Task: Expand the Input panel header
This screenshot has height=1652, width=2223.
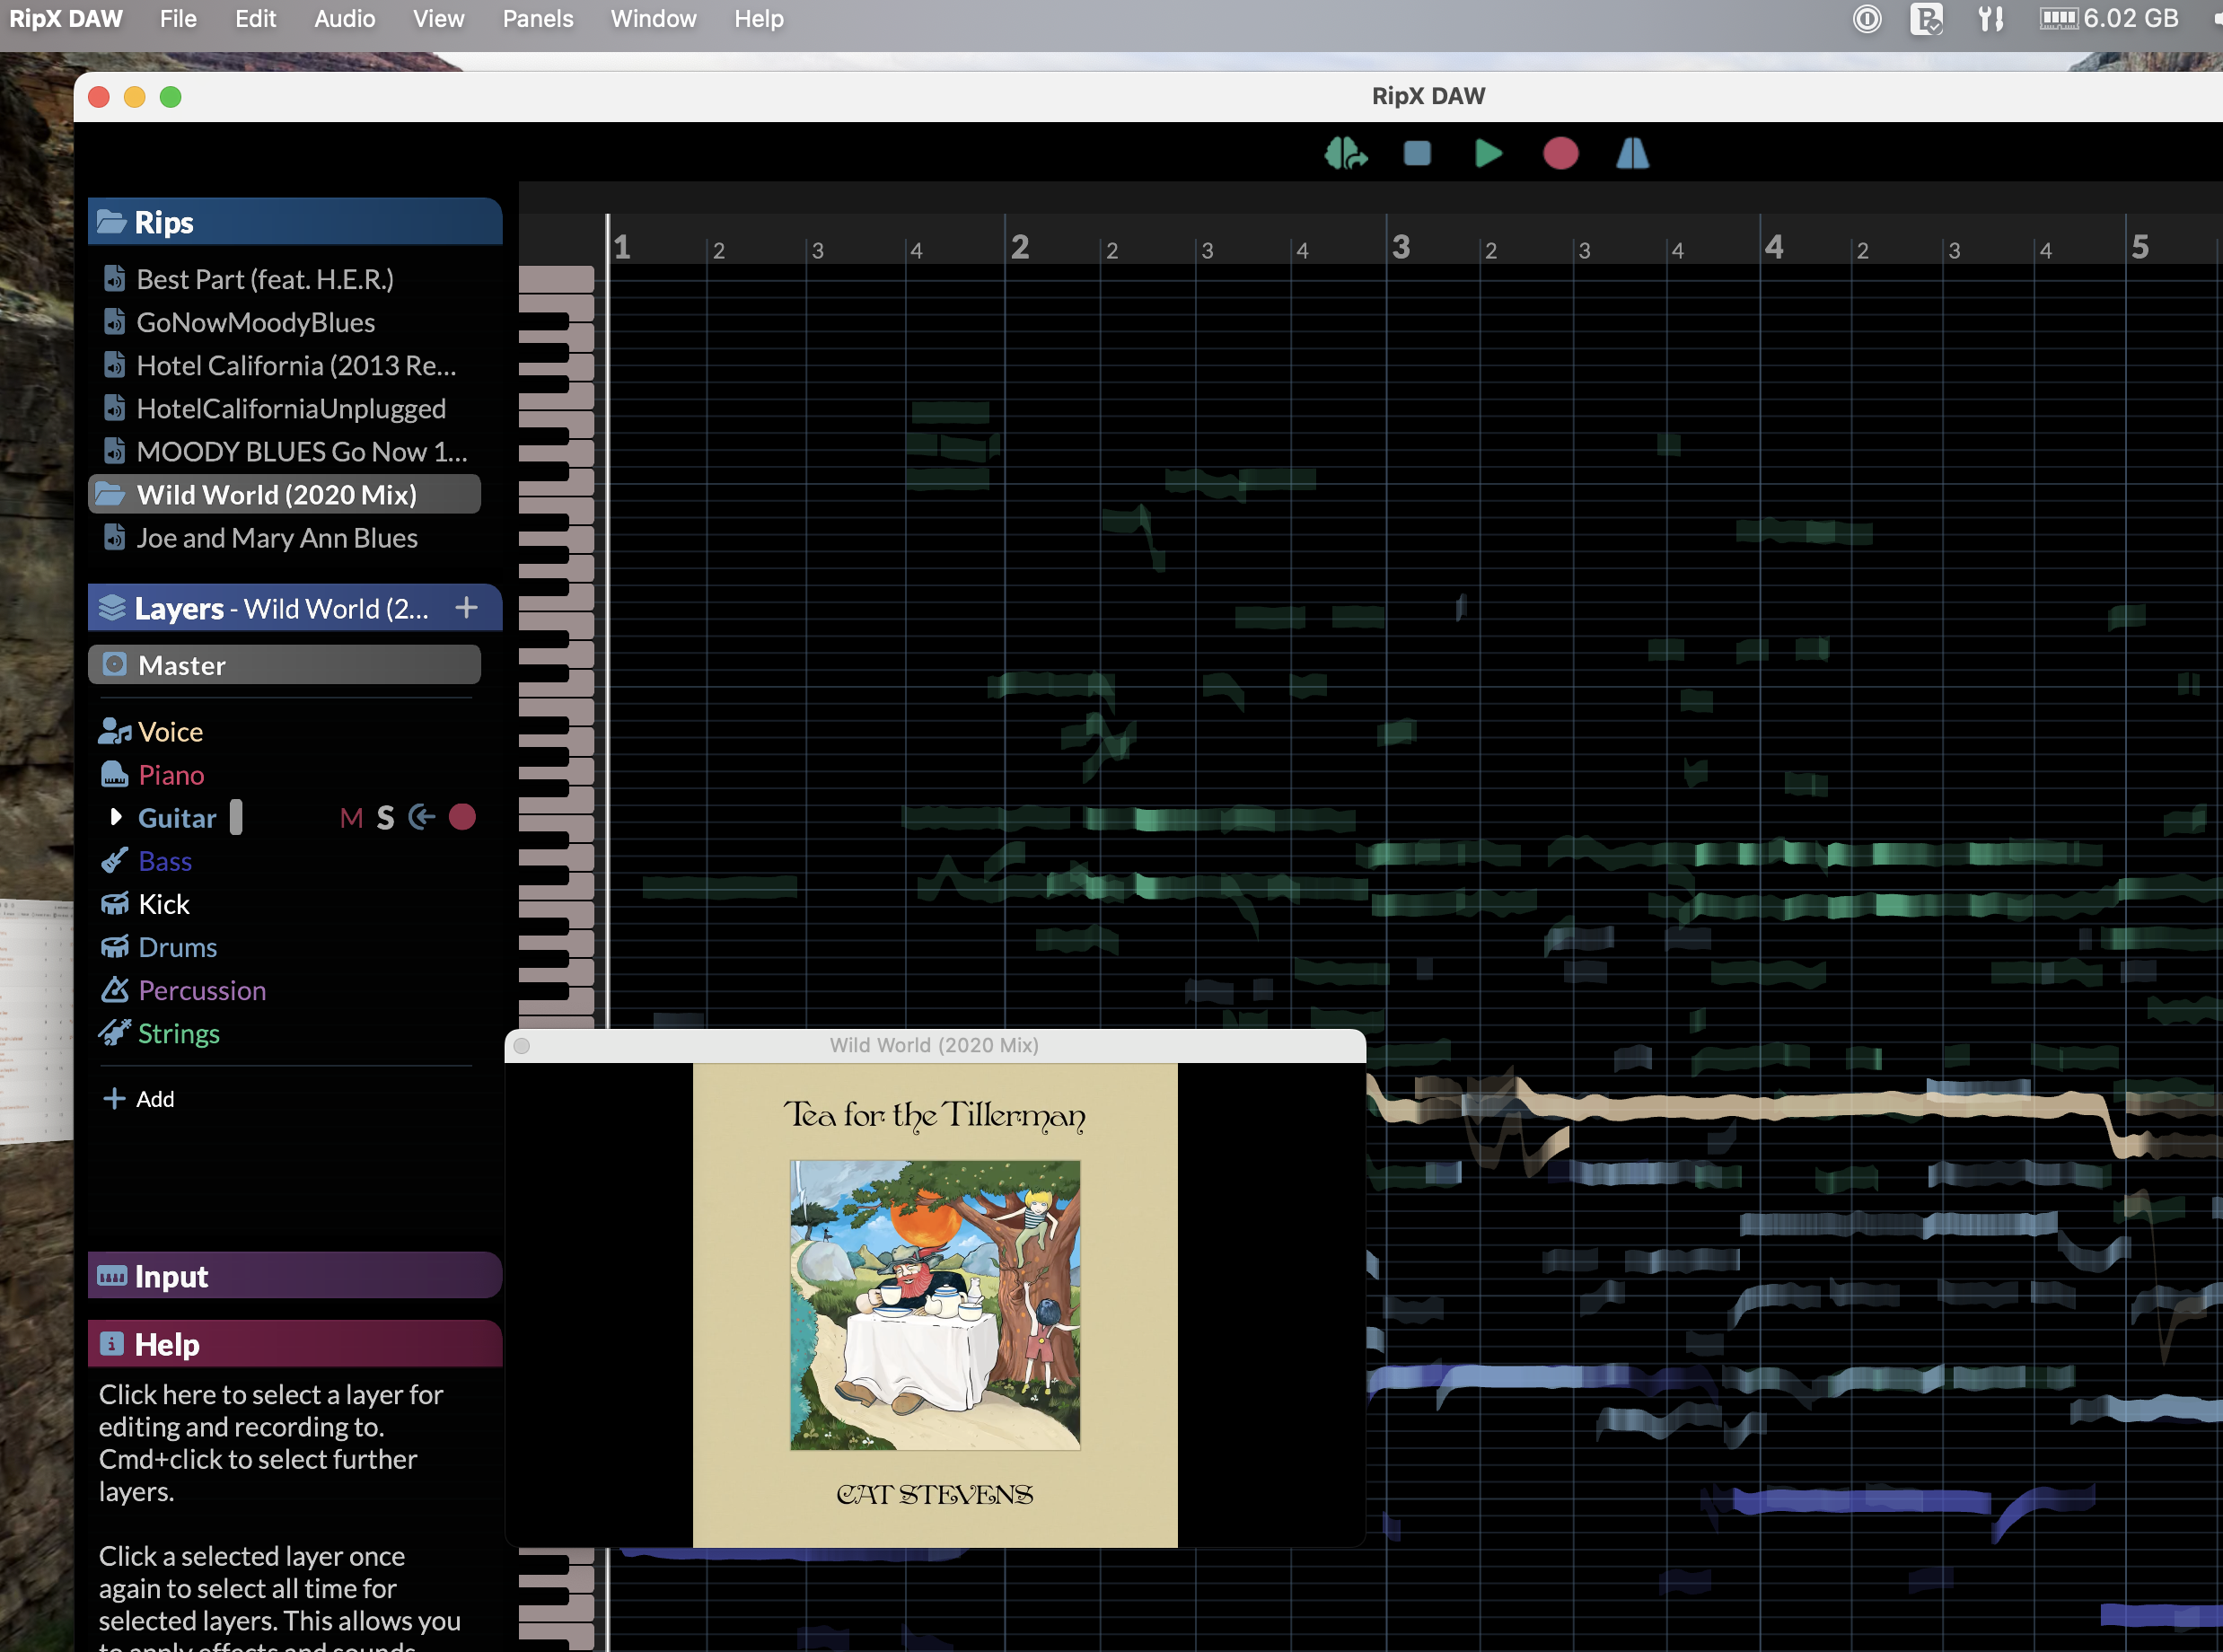Action: [x=295, y=1275]
